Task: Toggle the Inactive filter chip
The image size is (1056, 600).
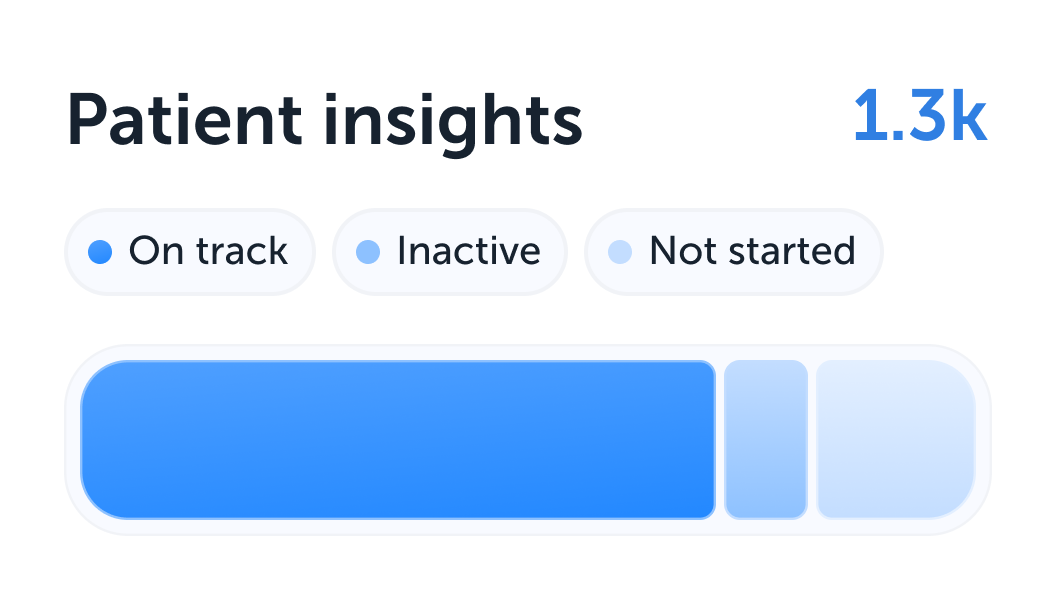Action: click(x=449, y=251)
